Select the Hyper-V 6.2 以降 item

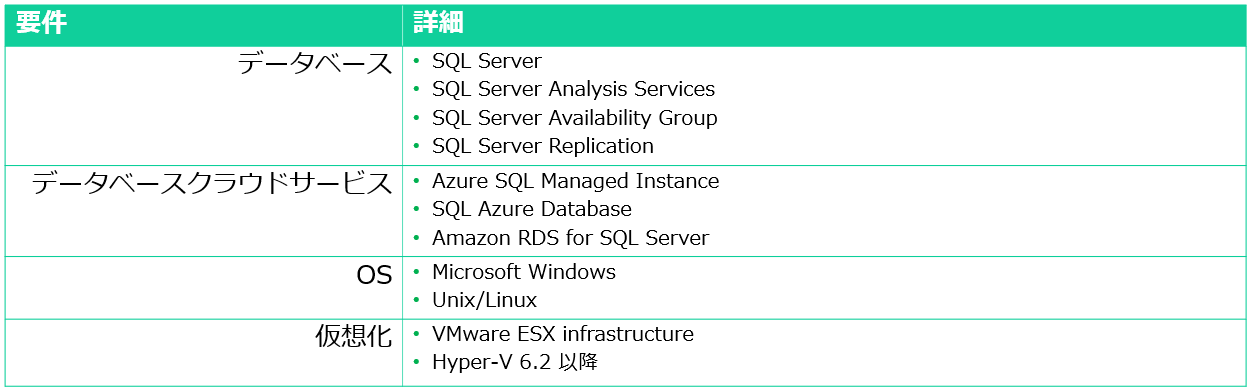click(x=515, y=362)
